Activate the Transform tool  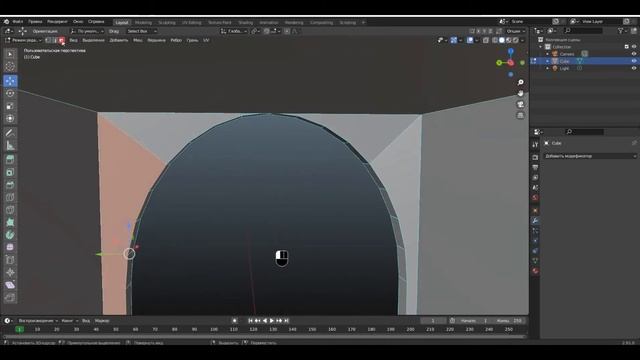(10, 119)
